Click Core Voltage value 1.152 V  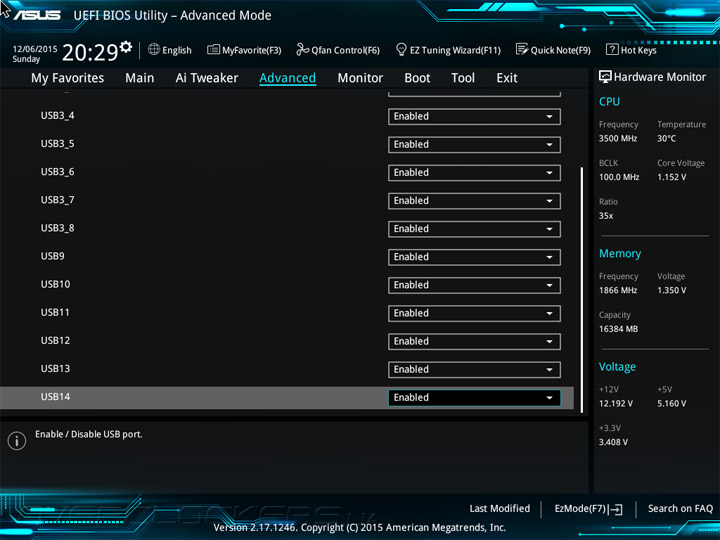click(x=671, y=177)
